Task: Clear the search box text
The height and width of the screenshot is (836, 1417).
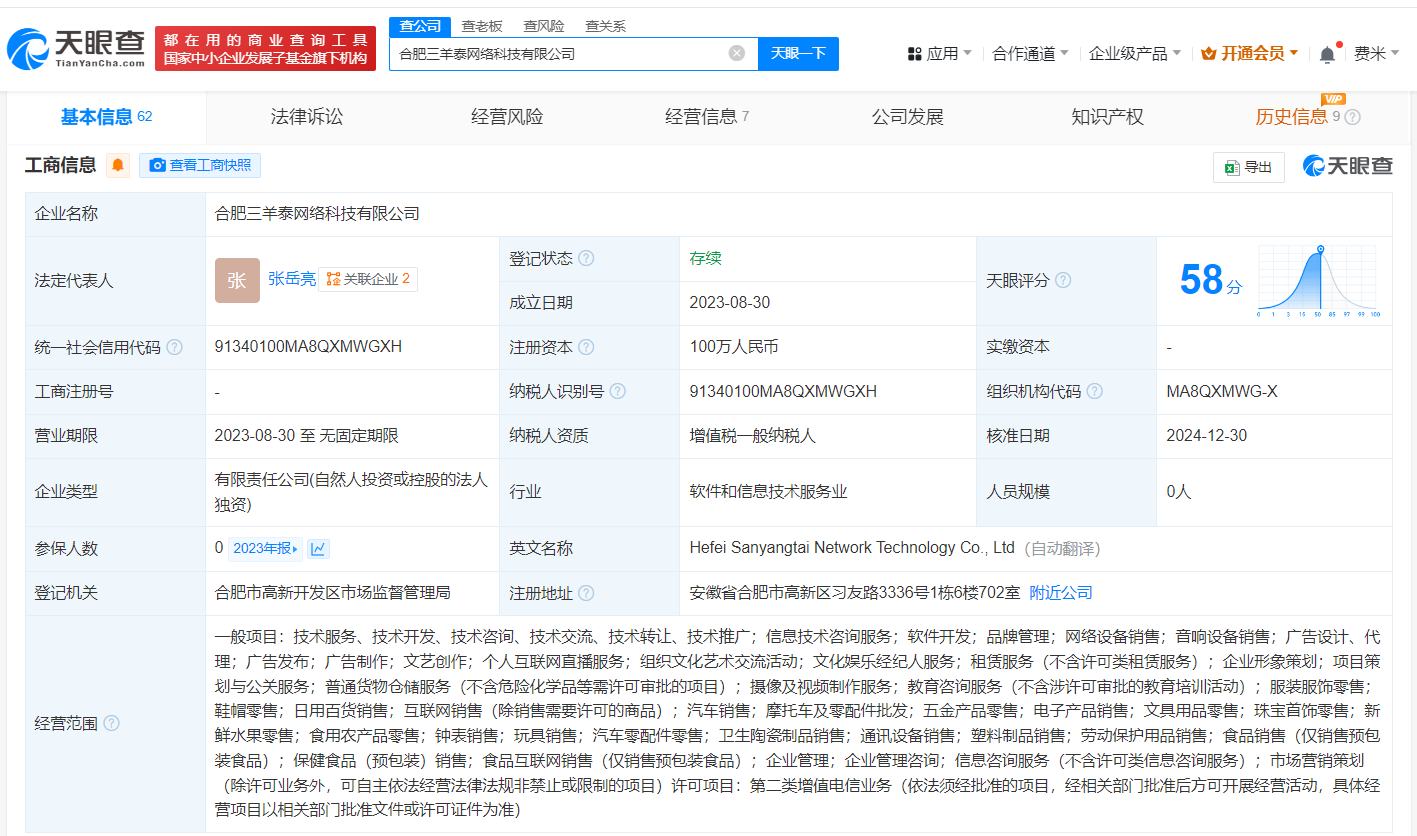Action: tap(737, 53)
